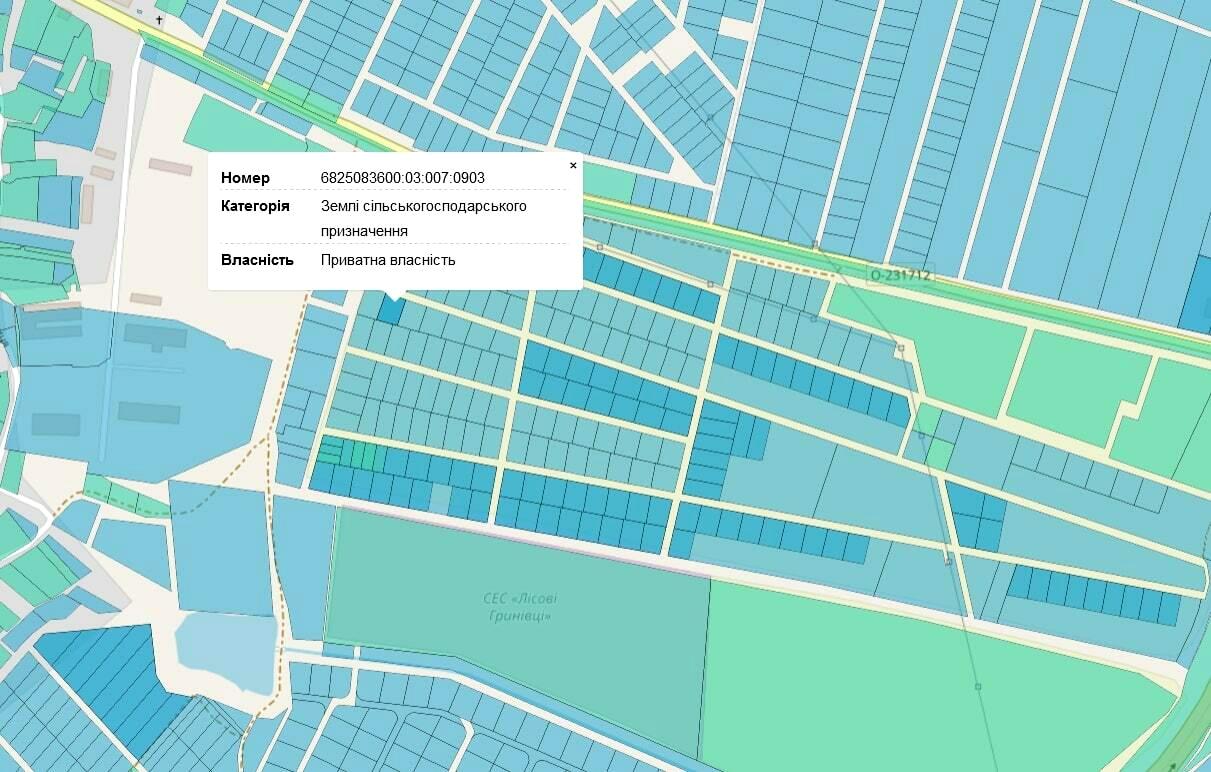Screen dimensions: 1211x772
Task: Select the highlighted parcel under the popup pointer
Action: point(390,309)
